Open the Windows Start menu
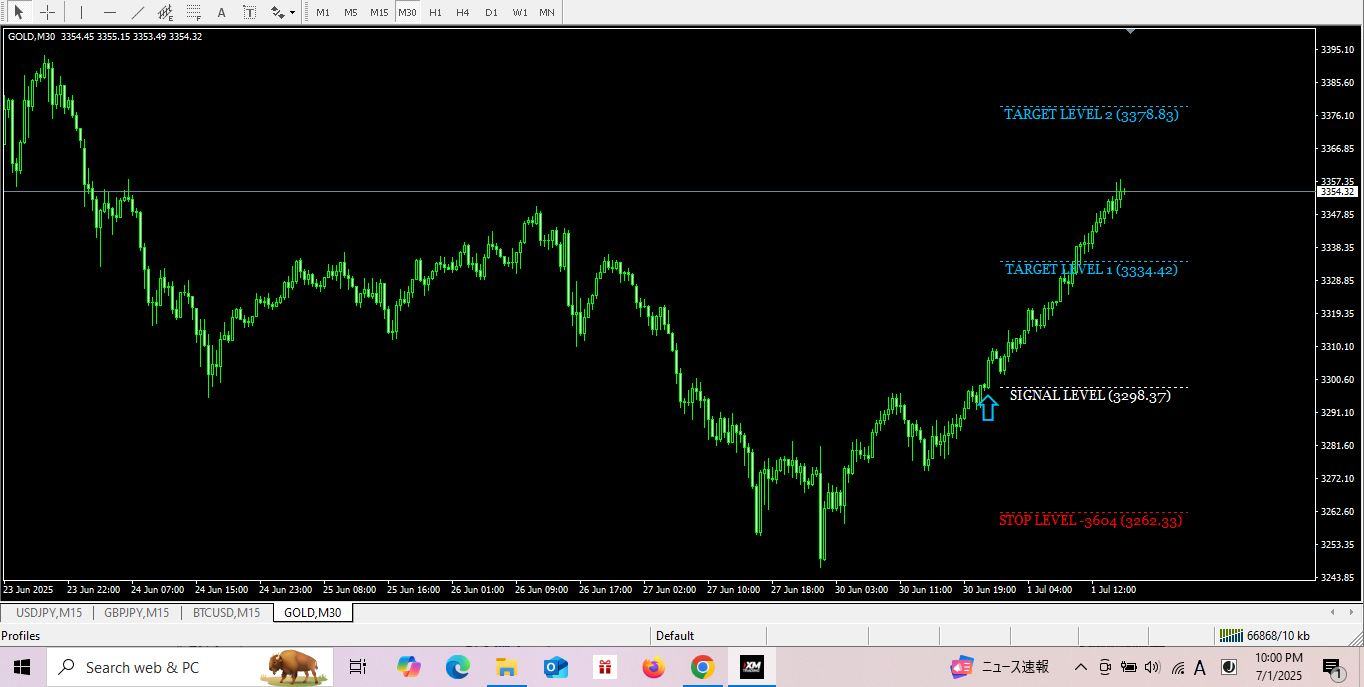 click(21, 667)
